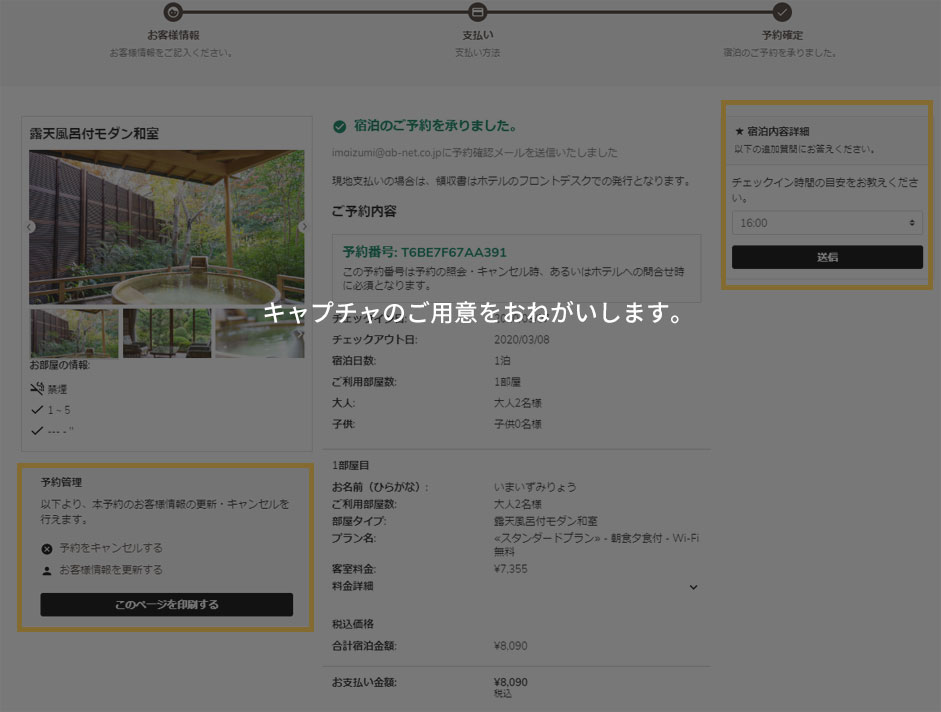Click the 支払い step label in the progress tracker
The height and width of the screenshot is (712, 941).
click(477, 32)
